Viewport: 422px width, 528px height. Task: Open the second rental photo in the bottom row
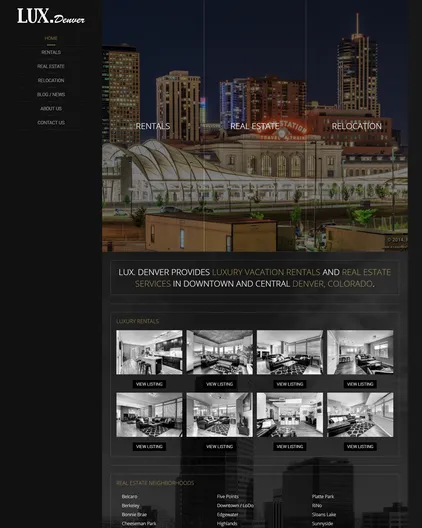pos(220,415)
